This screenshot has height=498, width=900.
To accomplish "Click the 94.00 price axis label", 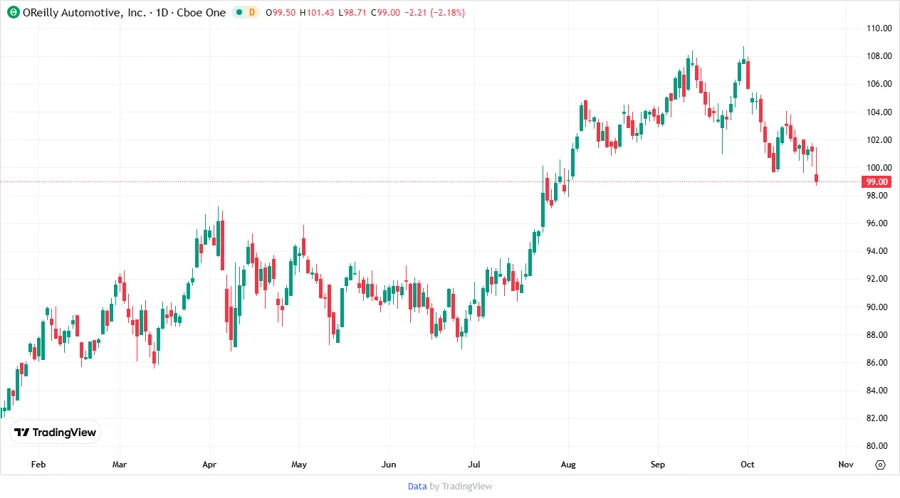I will point(879,251).
